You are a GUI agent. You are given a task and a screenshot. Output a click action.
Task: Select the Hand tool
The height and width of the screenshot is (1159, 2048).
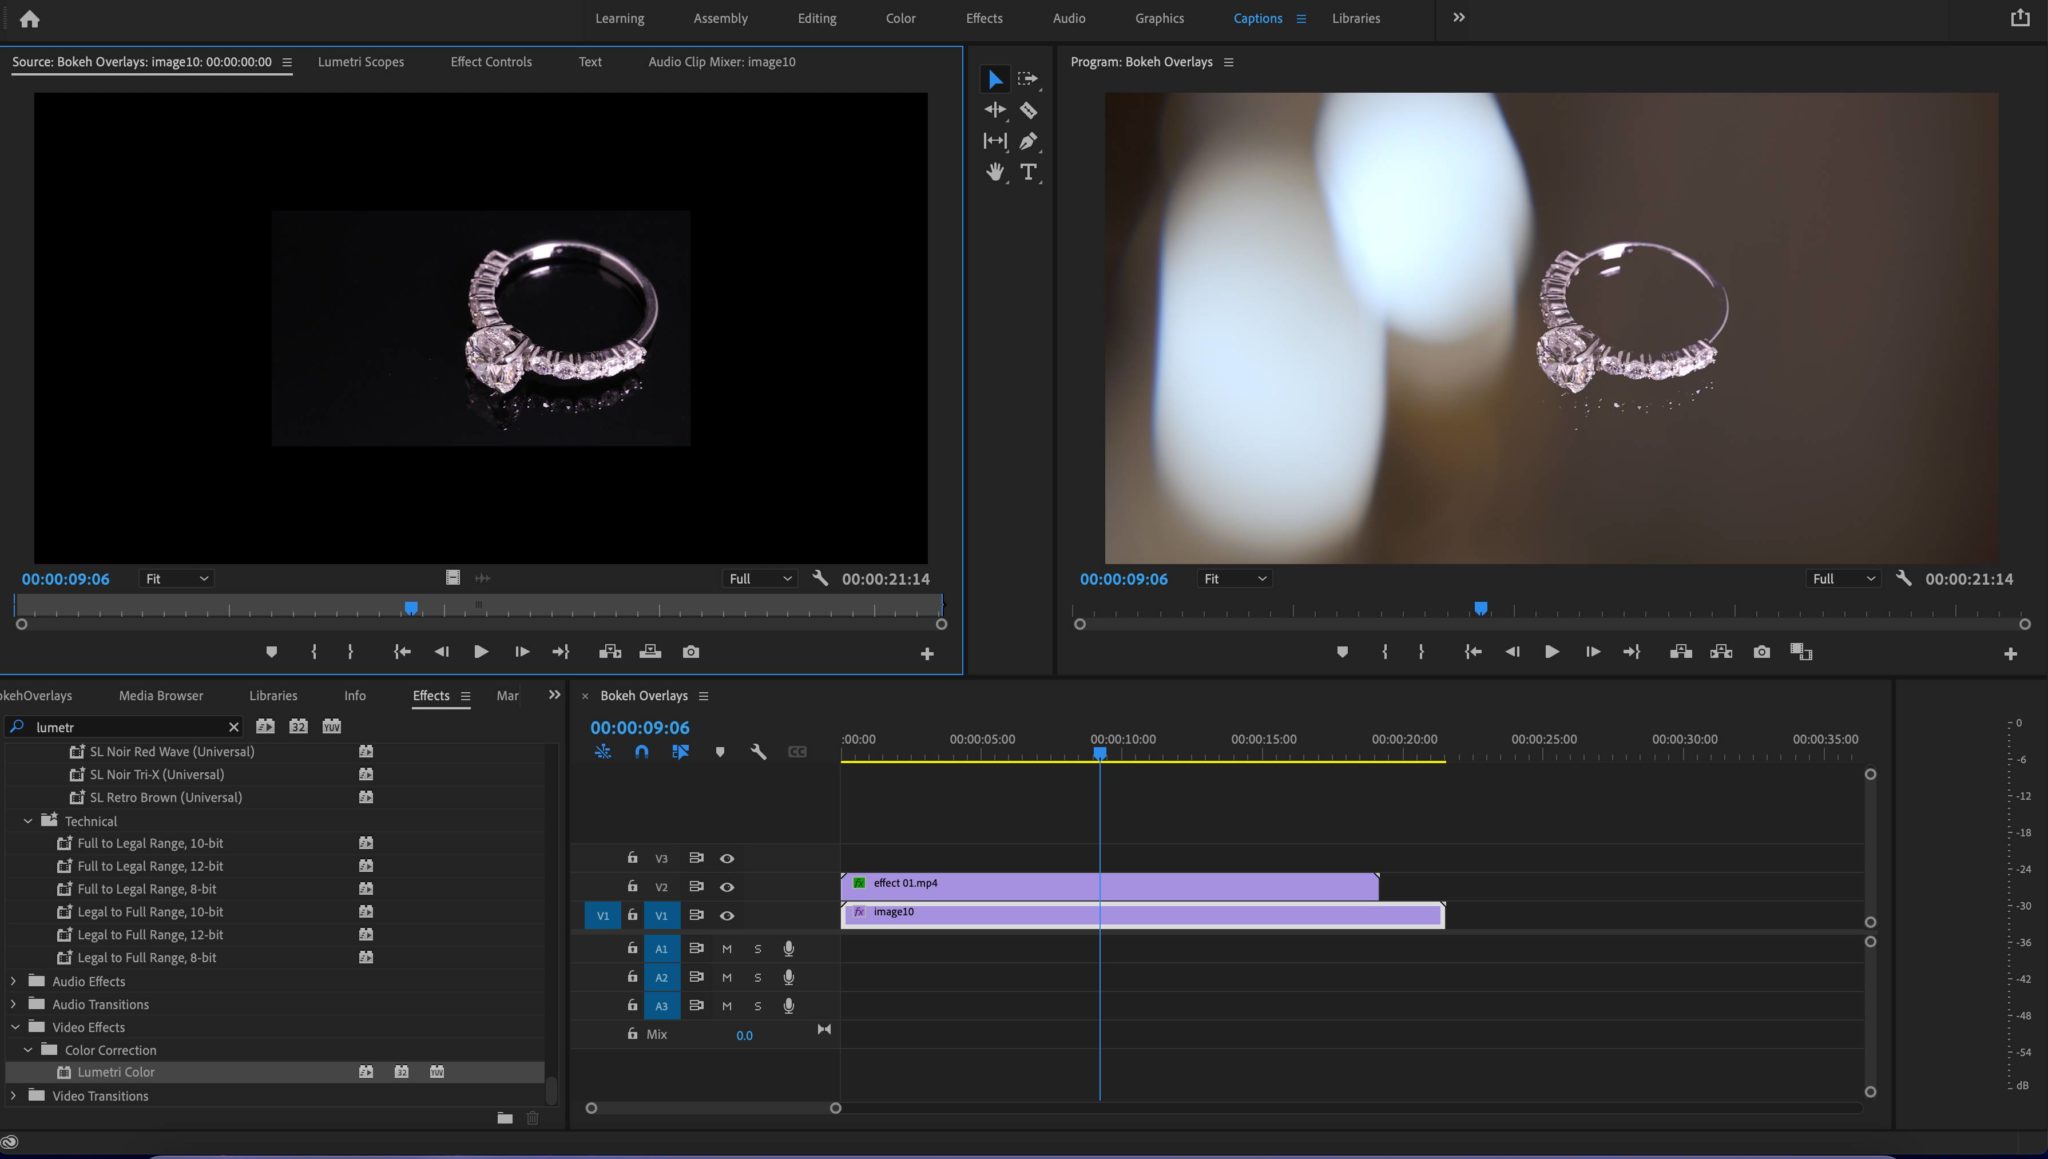point(995,172)
